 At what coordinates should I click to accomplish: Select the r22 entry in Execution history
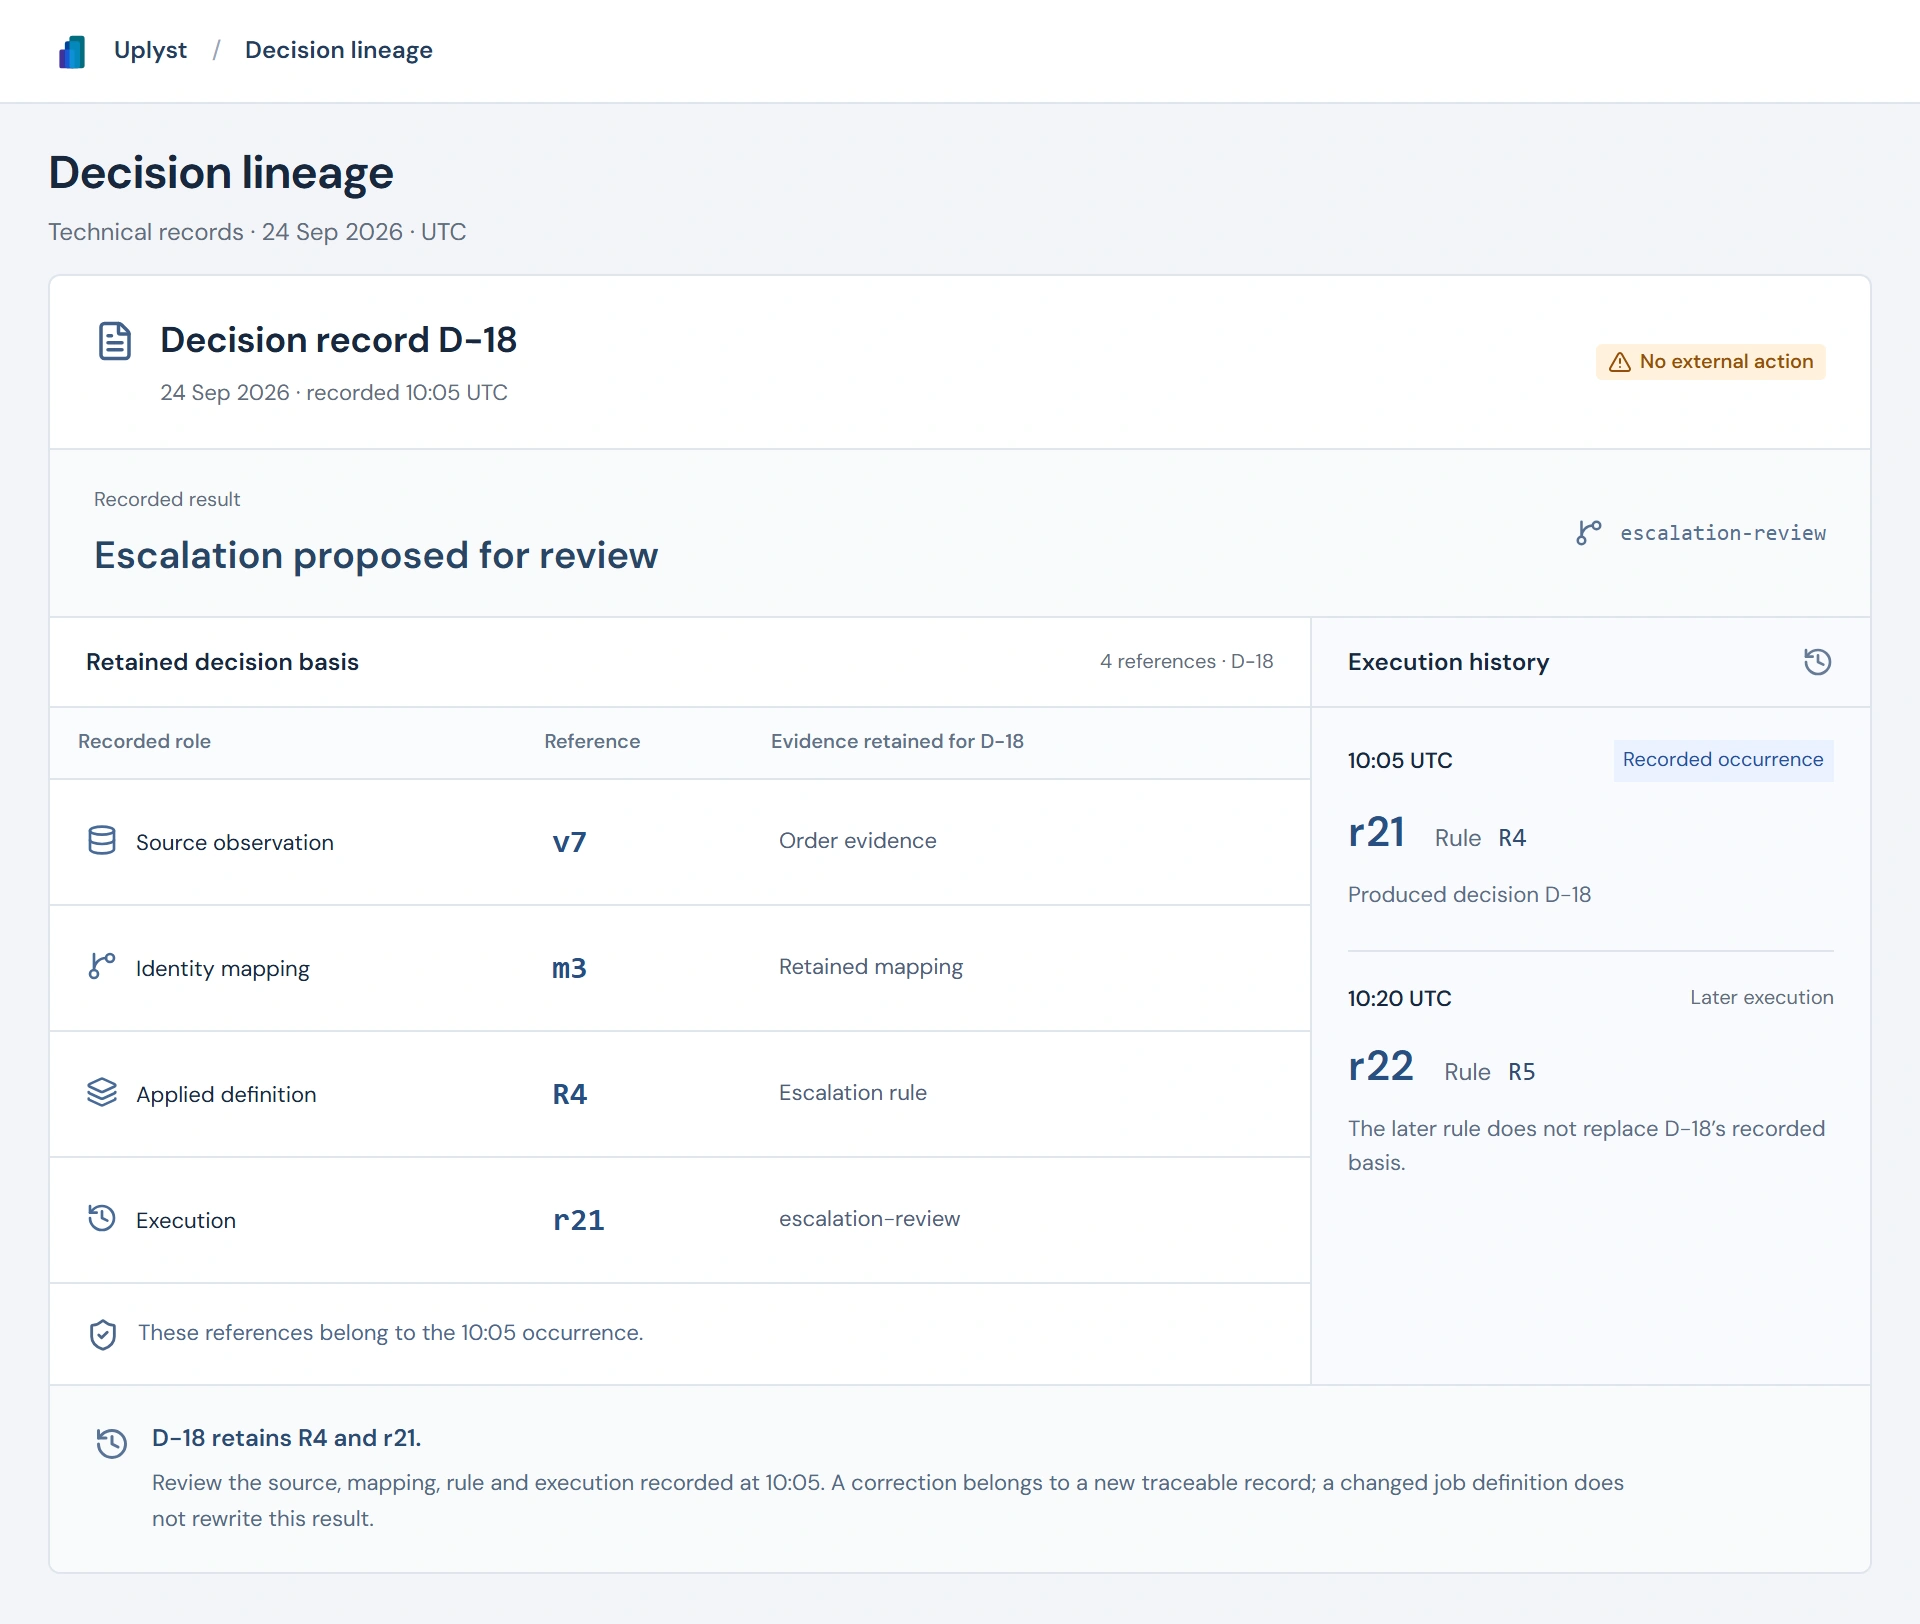pos(1381,1066)
